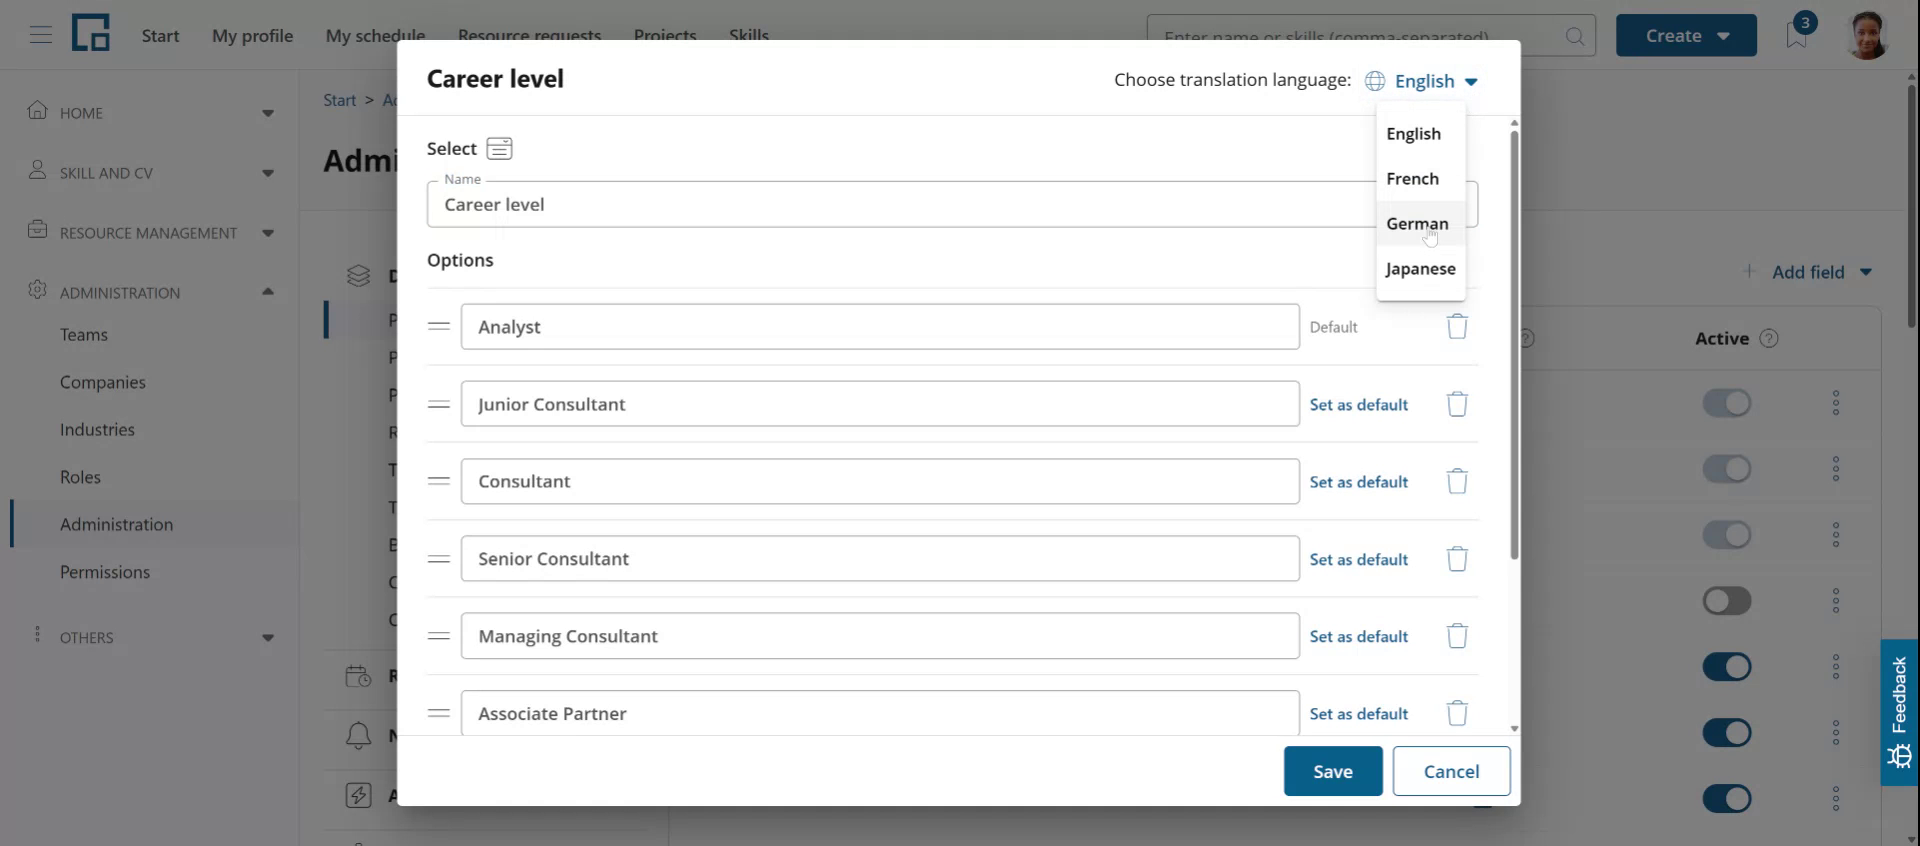
Task: Toggle the first Active switch in the list
Action: click(x=1727, y=403)
